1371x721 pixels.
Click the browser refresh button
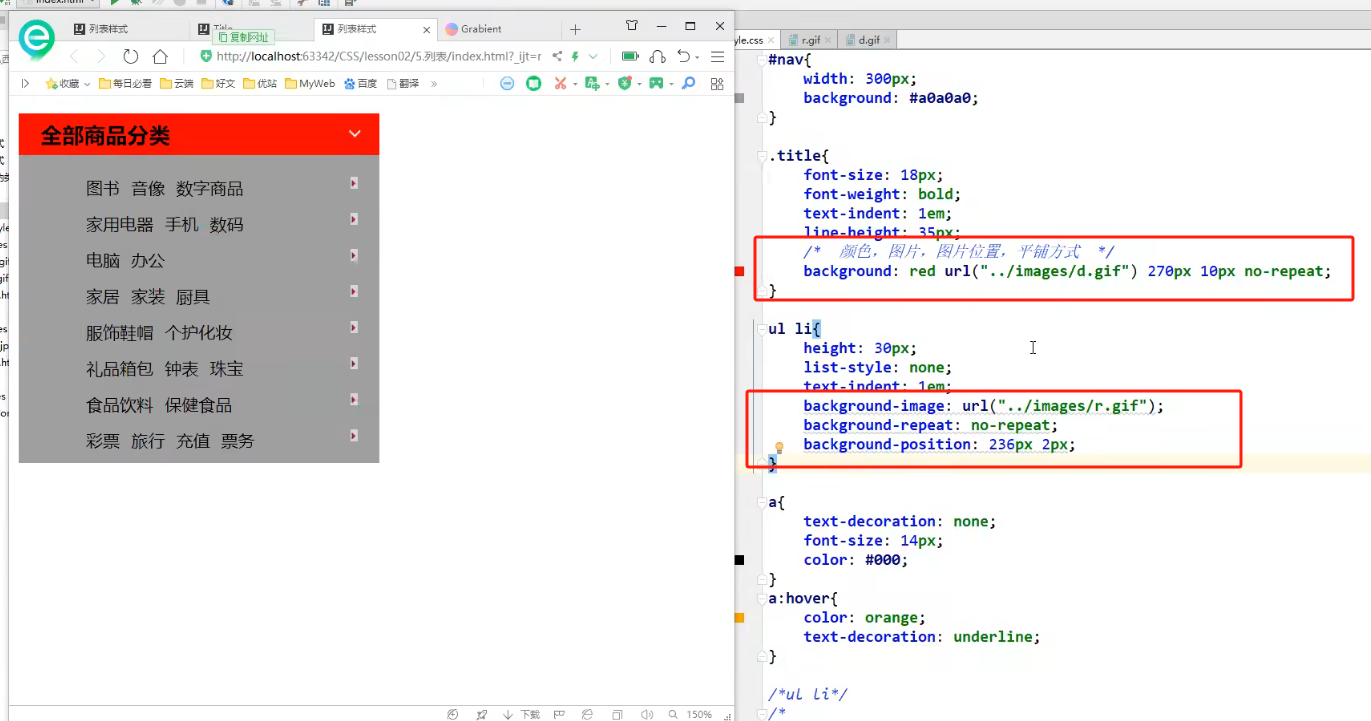(131, 57)
